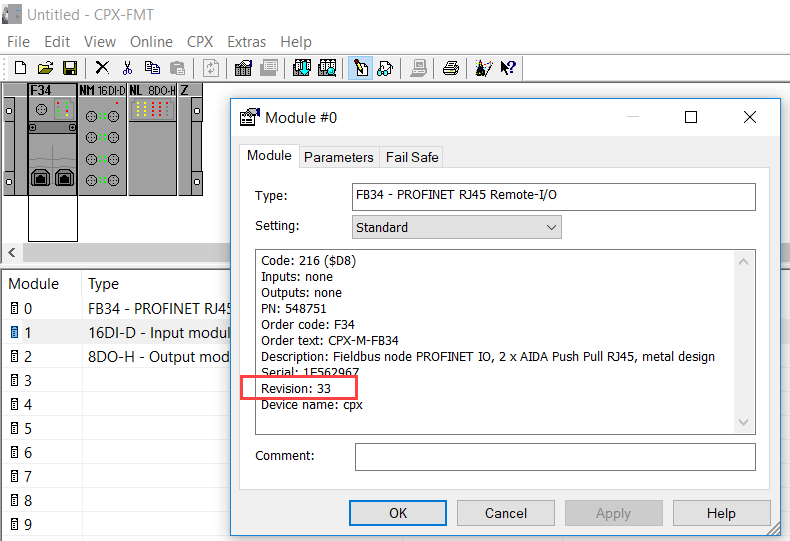Open the File menu
This screenshot has height=541, width=790.
(19, 42)
